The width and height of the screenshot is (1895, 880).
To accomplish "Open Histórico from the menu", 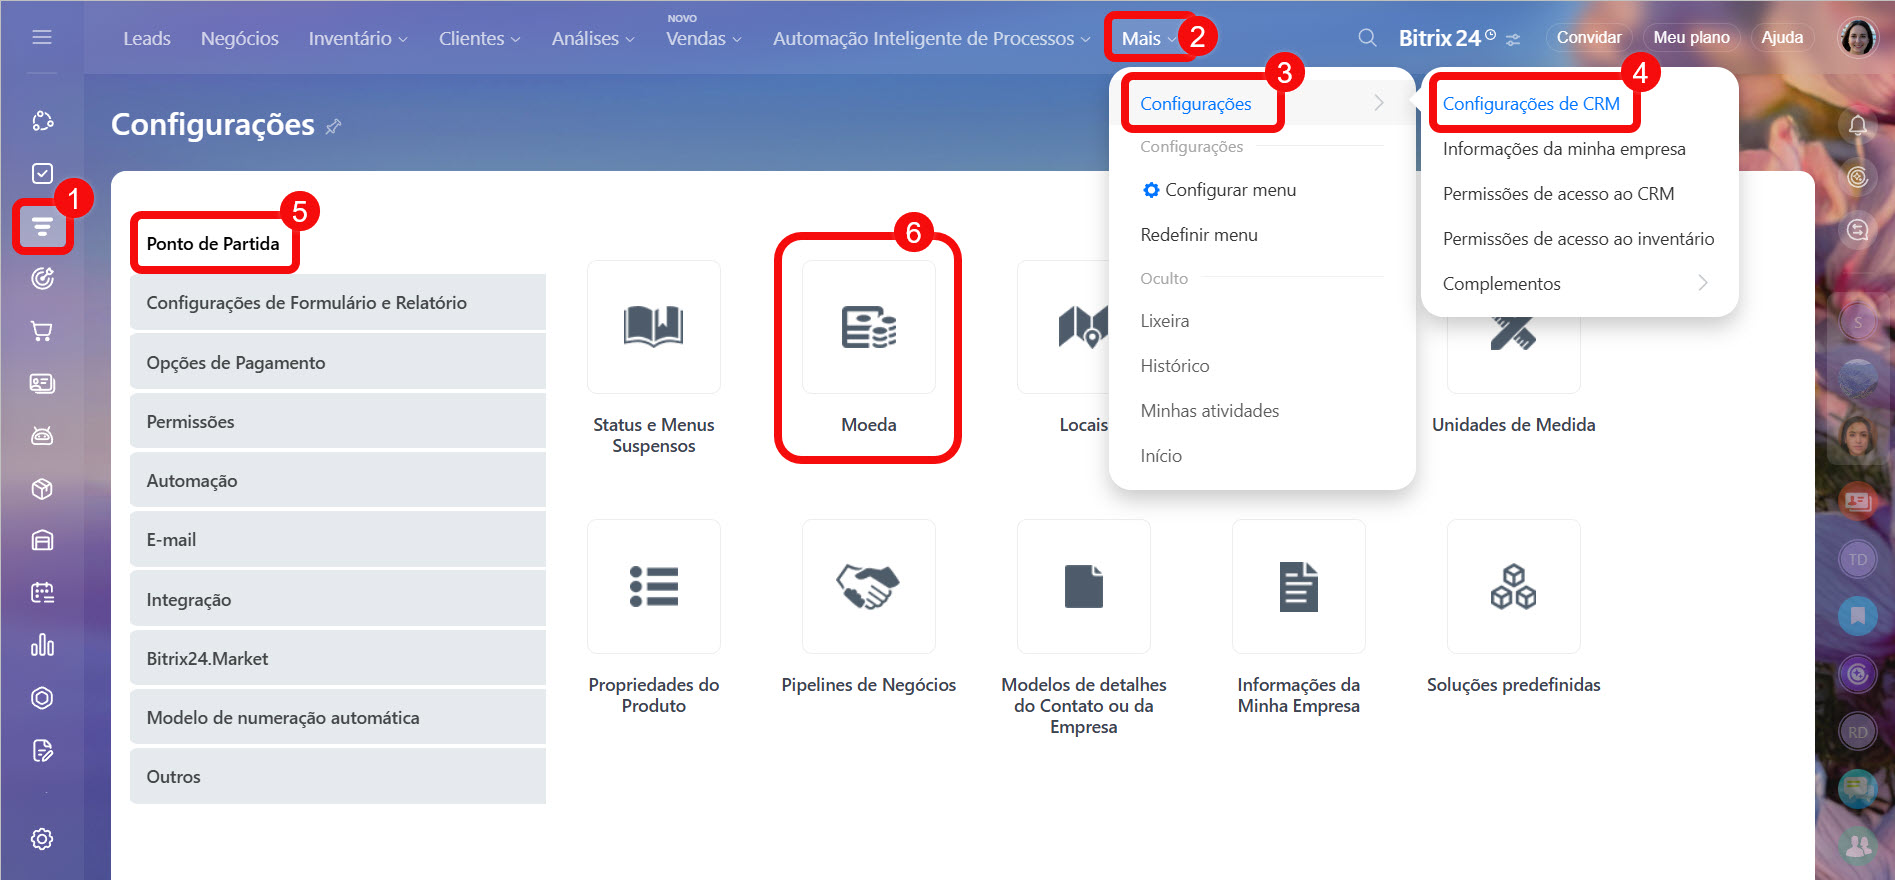I will click(x=1175, y=365).
